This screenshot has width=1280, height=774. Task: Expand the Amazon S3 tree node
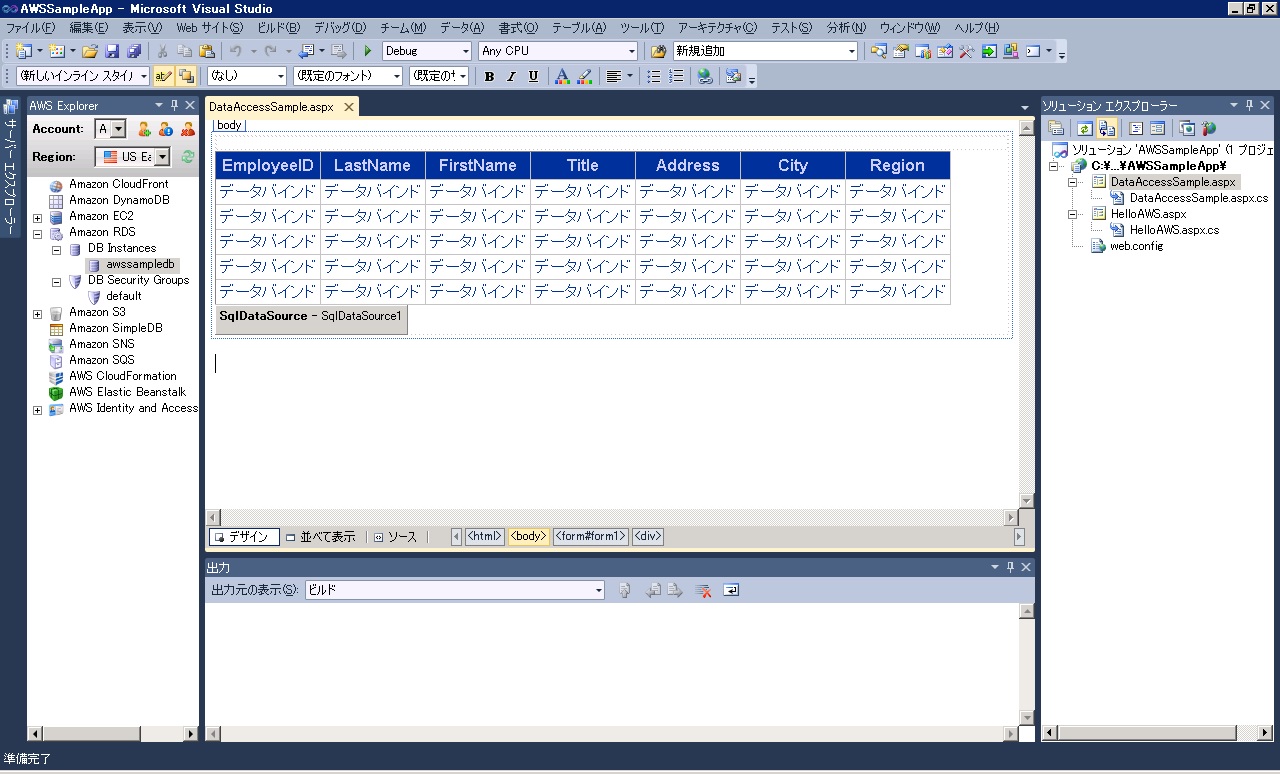(38, 313)
